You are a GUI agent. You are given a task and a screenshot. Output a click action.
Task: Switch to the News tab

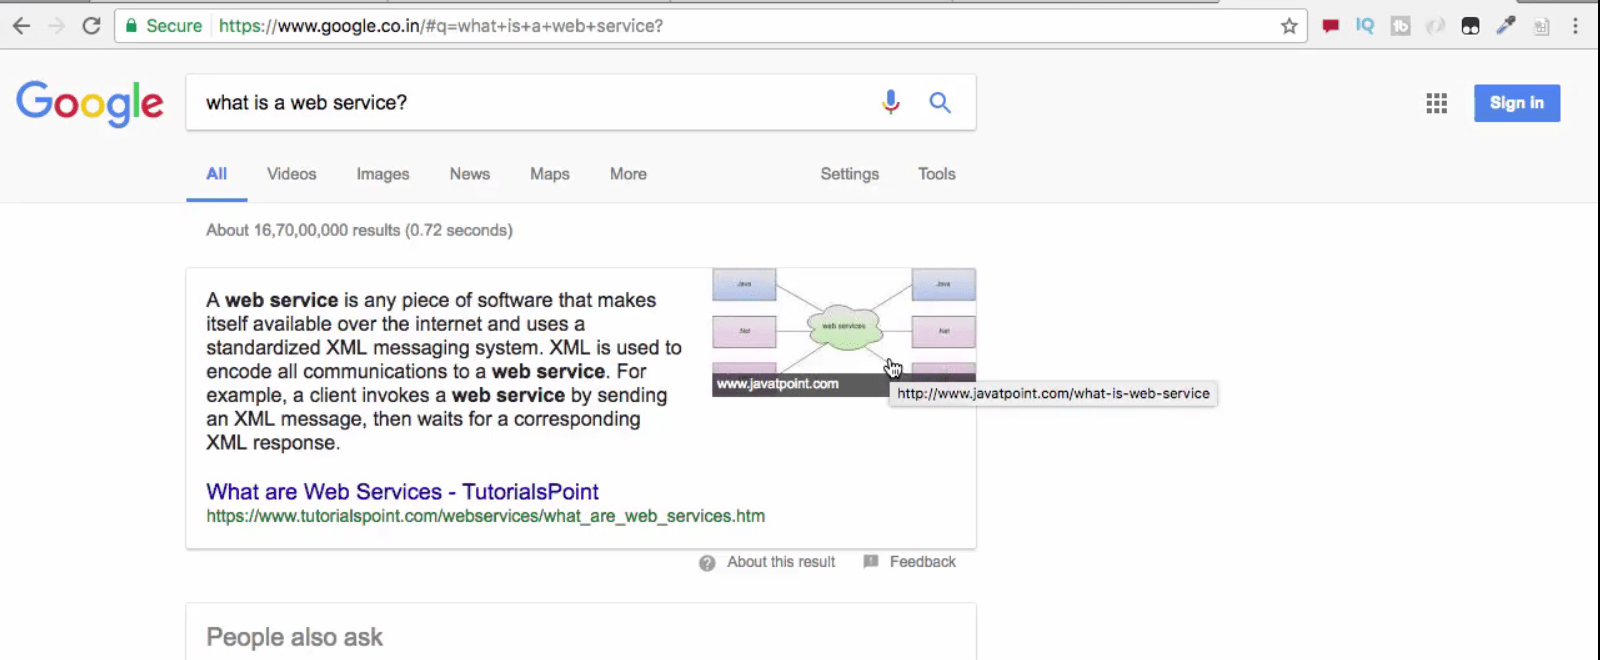[x=470, y=174]
